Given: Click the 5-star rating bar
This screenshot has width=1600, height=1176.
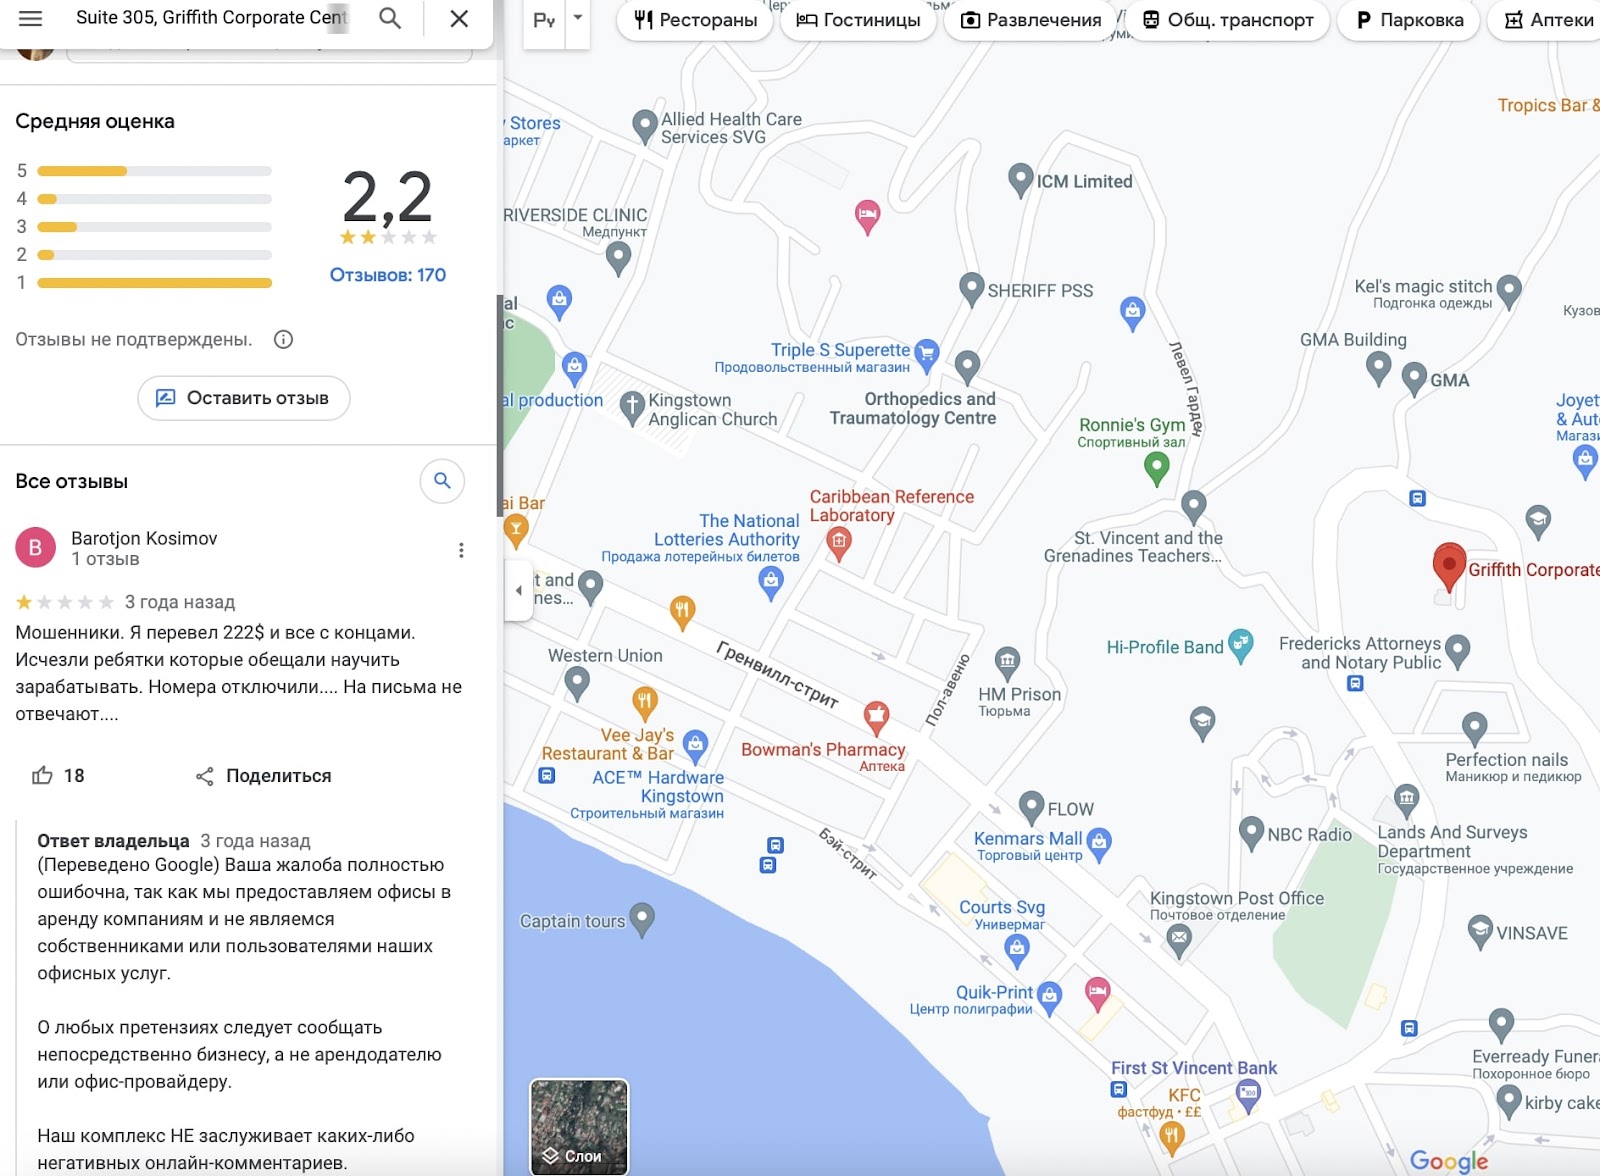Looking at the screenshot, I should point(154,171).
